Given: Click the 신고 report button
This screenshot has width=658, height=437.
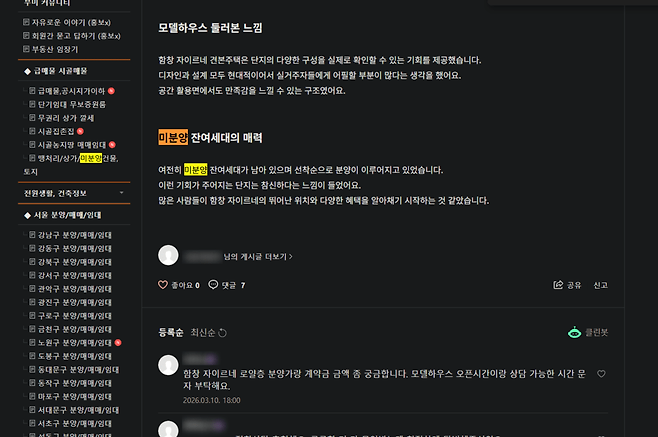Looking at the screenshot, I should [601, 285].
